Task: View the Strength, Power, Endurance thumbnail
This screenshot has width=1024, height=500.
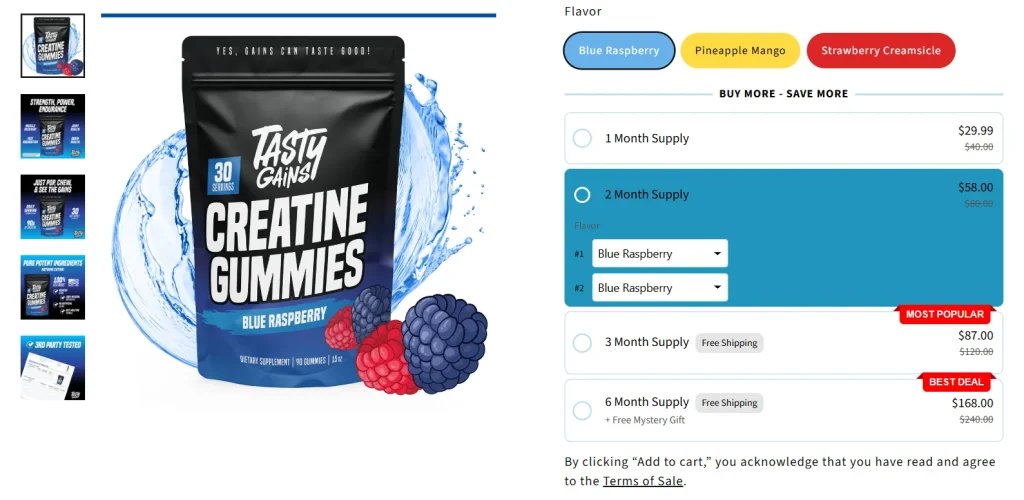Action: pos(52,126)
